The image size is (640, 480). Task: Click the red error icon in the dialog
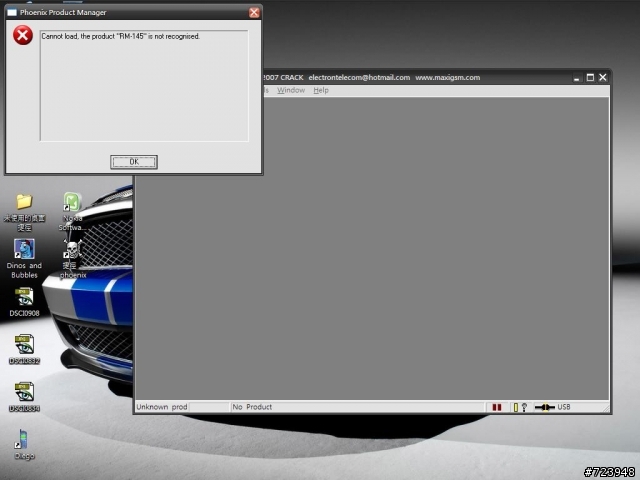tap(23, 35)
